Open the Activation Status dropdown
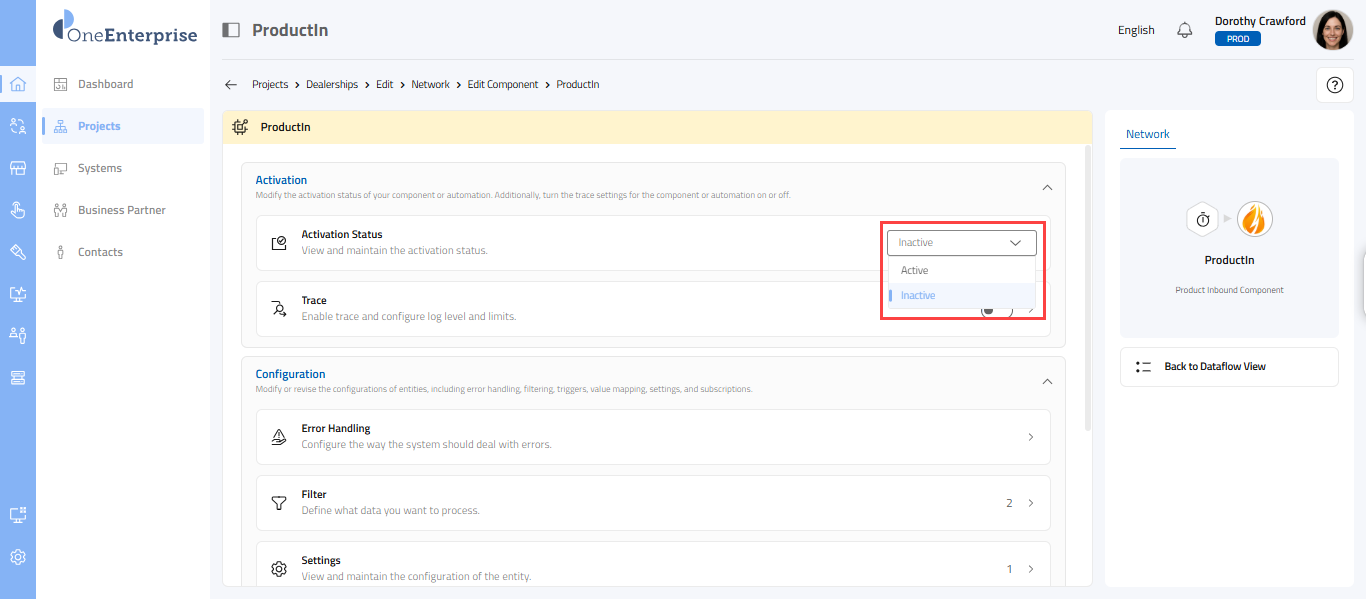This screenshot has width=1366, height=599. coord(961,243)
